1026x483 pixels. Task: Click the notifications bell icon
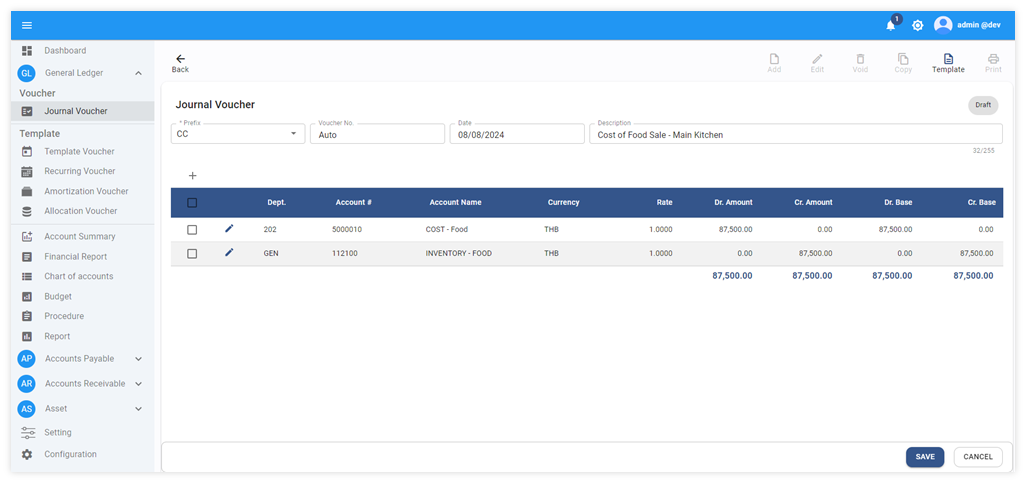coord(890,25)
